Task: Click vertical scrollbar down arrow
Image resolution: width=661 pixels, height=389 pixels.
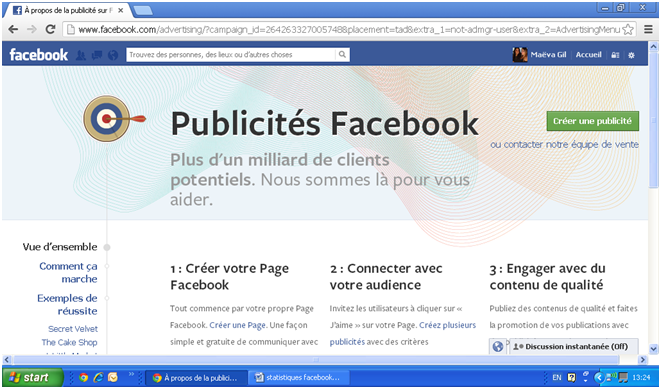Action: click(654, 349)
